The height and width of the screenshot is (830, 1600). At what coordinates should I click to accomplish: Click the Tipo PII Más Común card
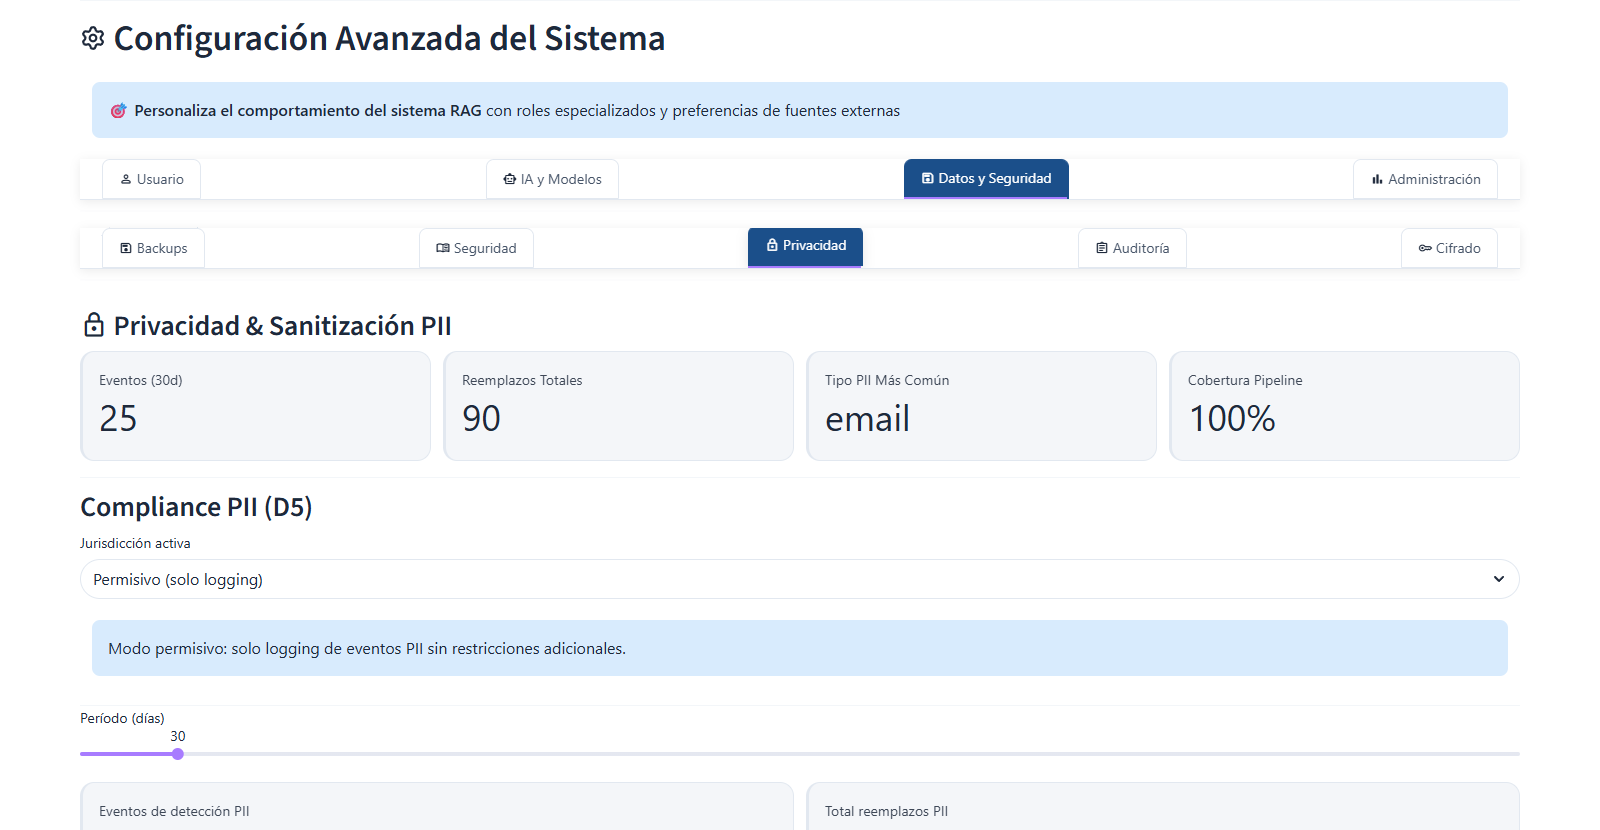981,406
